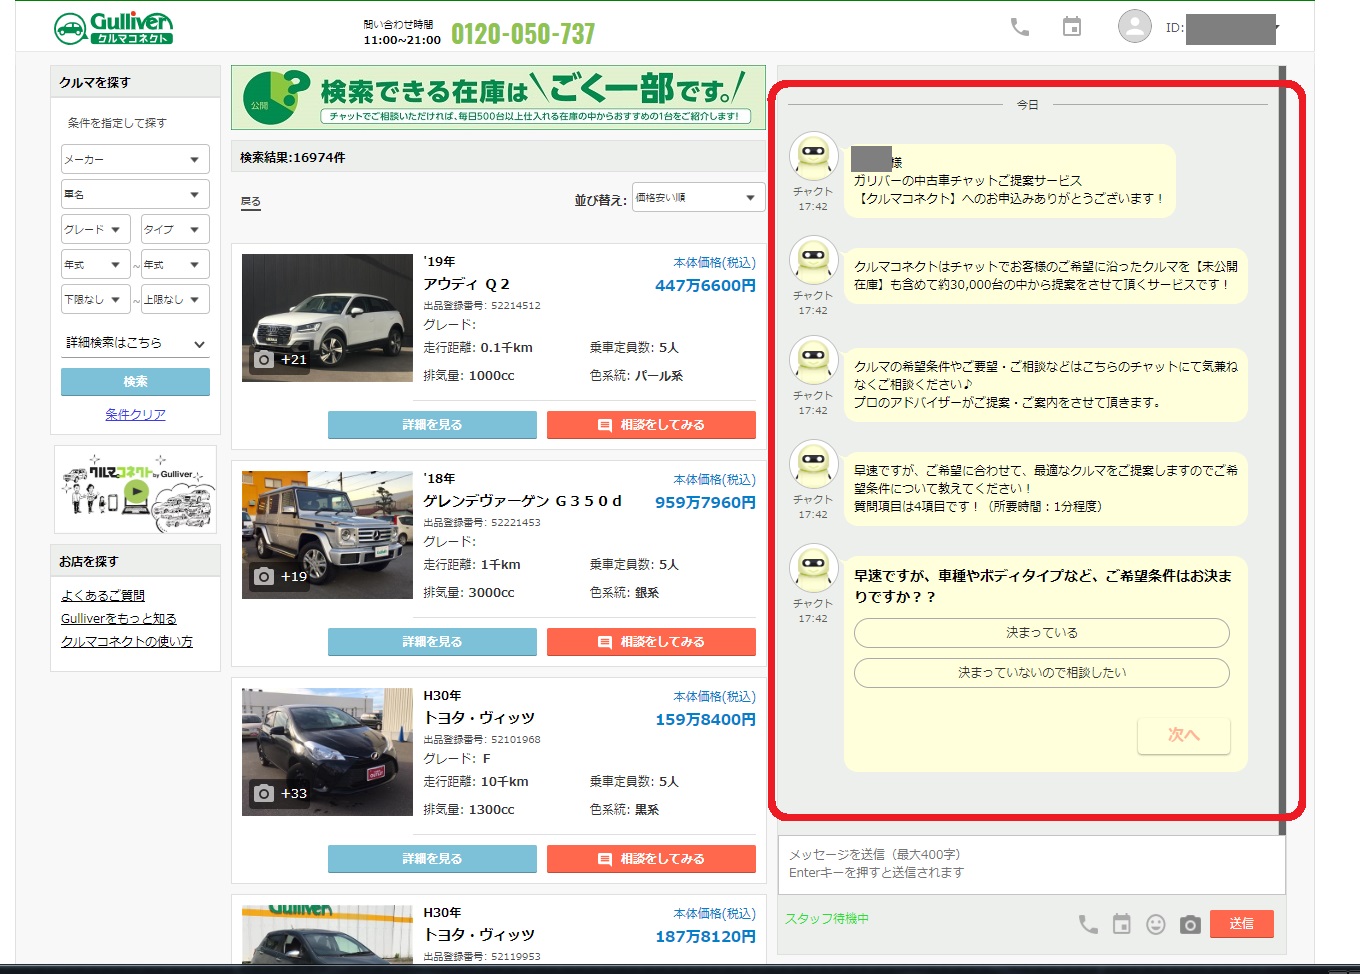The width and height of the screenshot is (1360, 974).
Task: Click 詳細を見る for アウディ Q2
Action: tap(432, 425)
